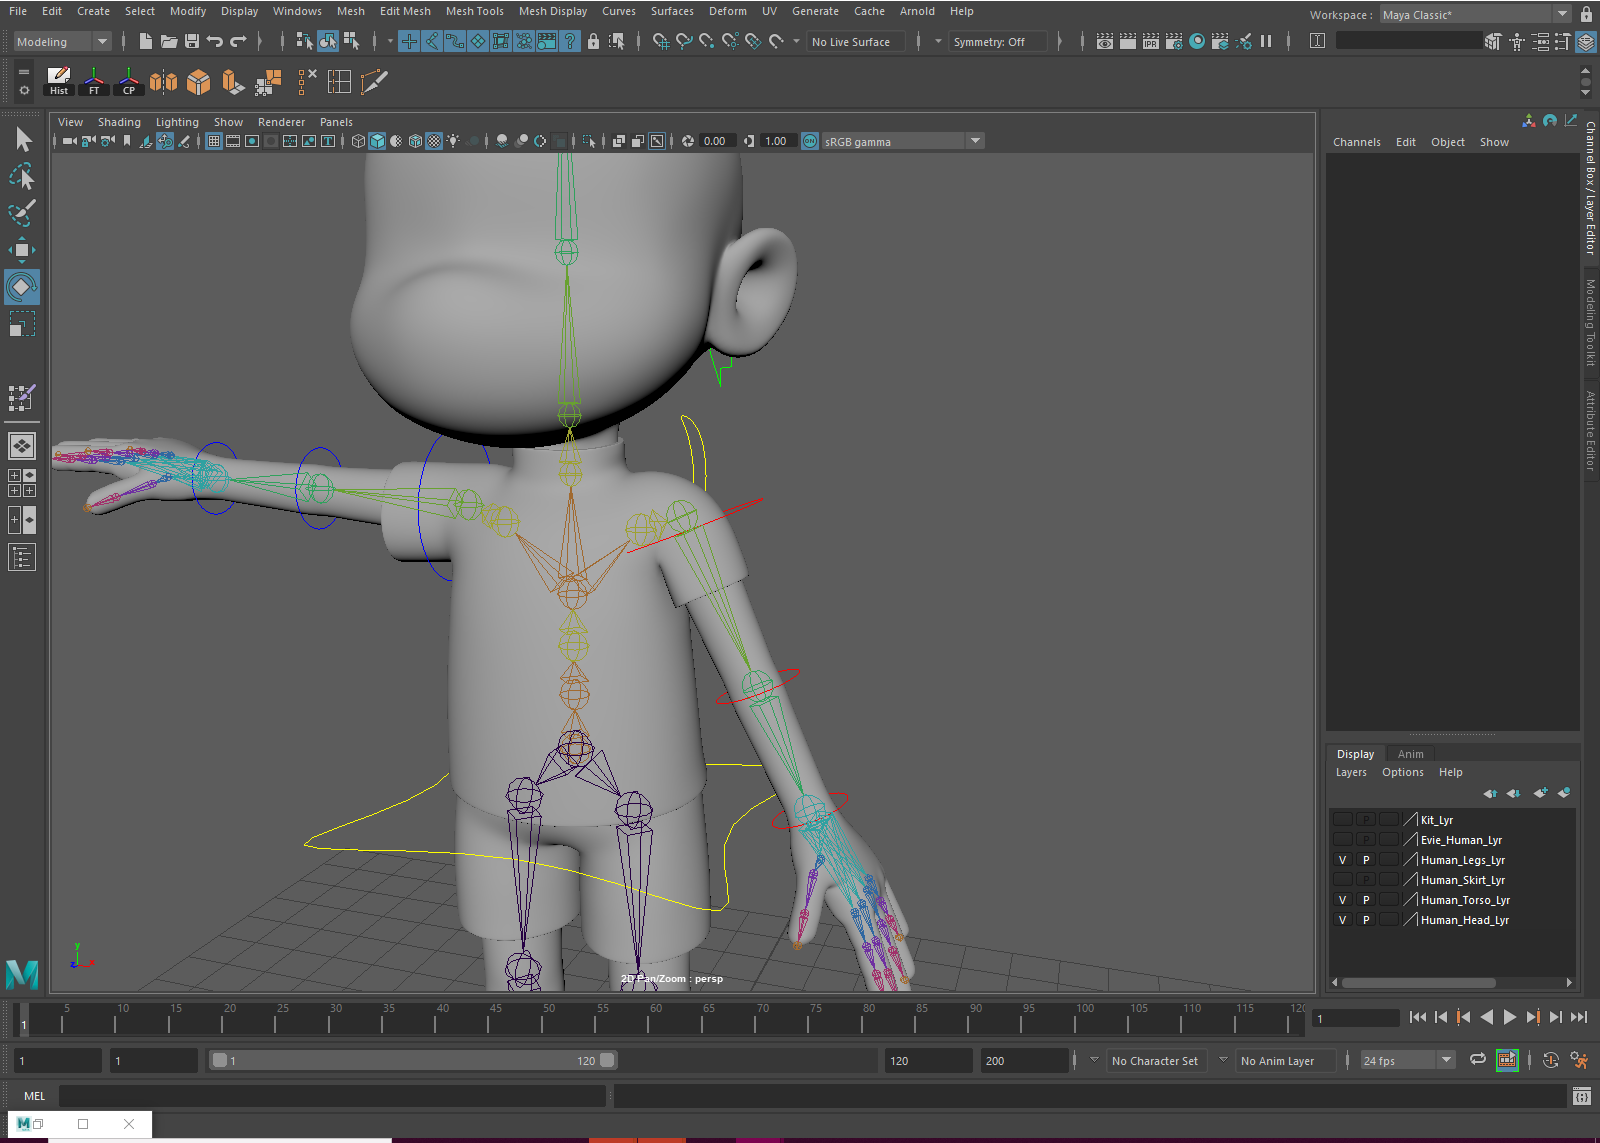Image resolution: width=1600 pixels, height=1143 pixels.
Task: Enable visibility for Kit_Lyr layer
Action: click(x=1343, y=819)
